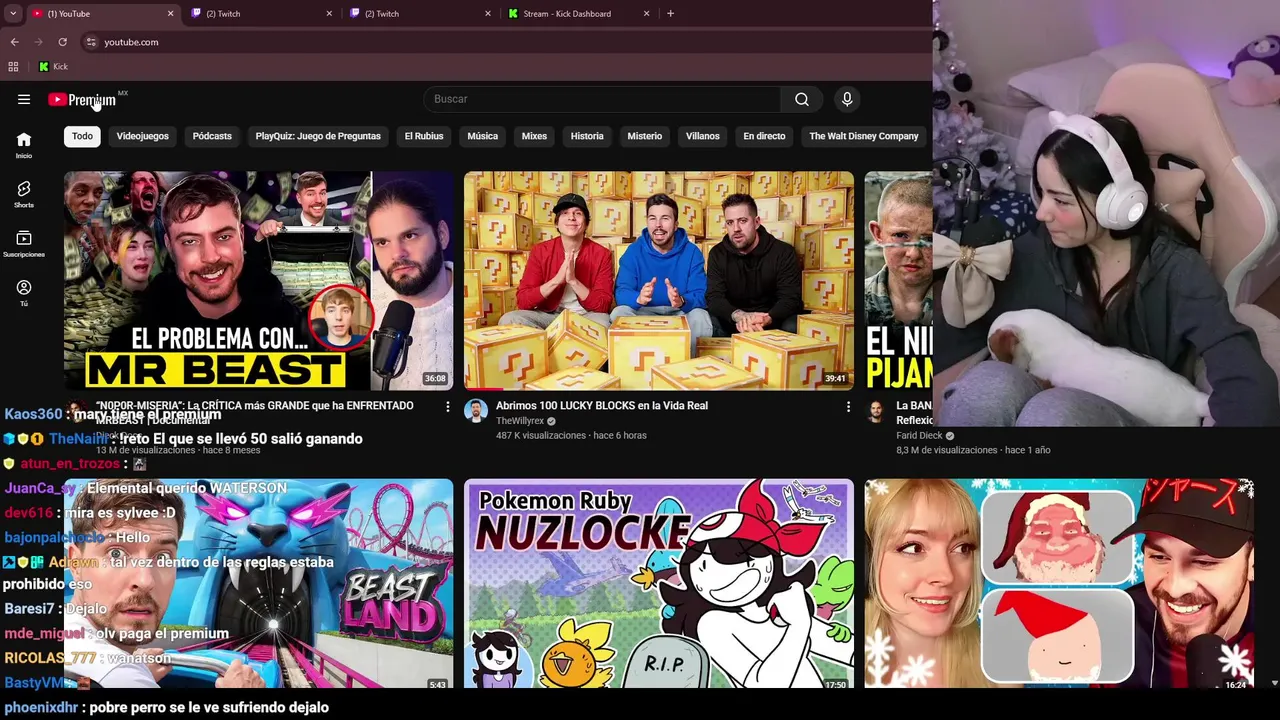Open the tab search dropdown arrow

[13, 13]
